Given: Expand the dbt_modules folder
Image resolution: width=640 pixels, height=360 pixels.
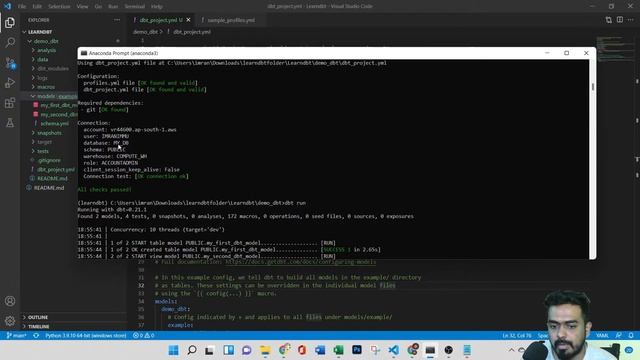Looking at the screenshot, I should coord(53,69).
